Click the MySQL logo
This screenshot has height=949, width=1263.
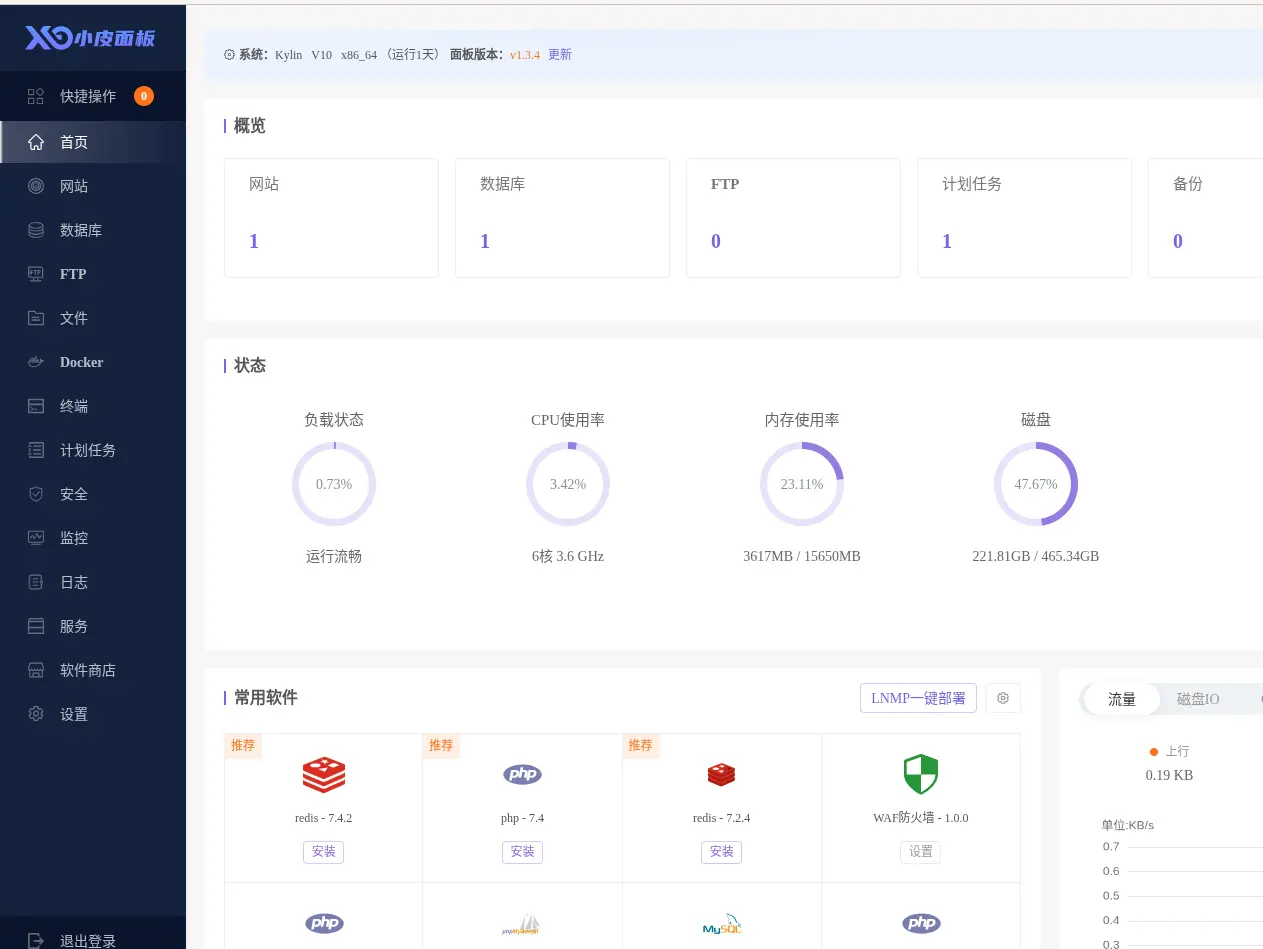[x=721, y=924]
